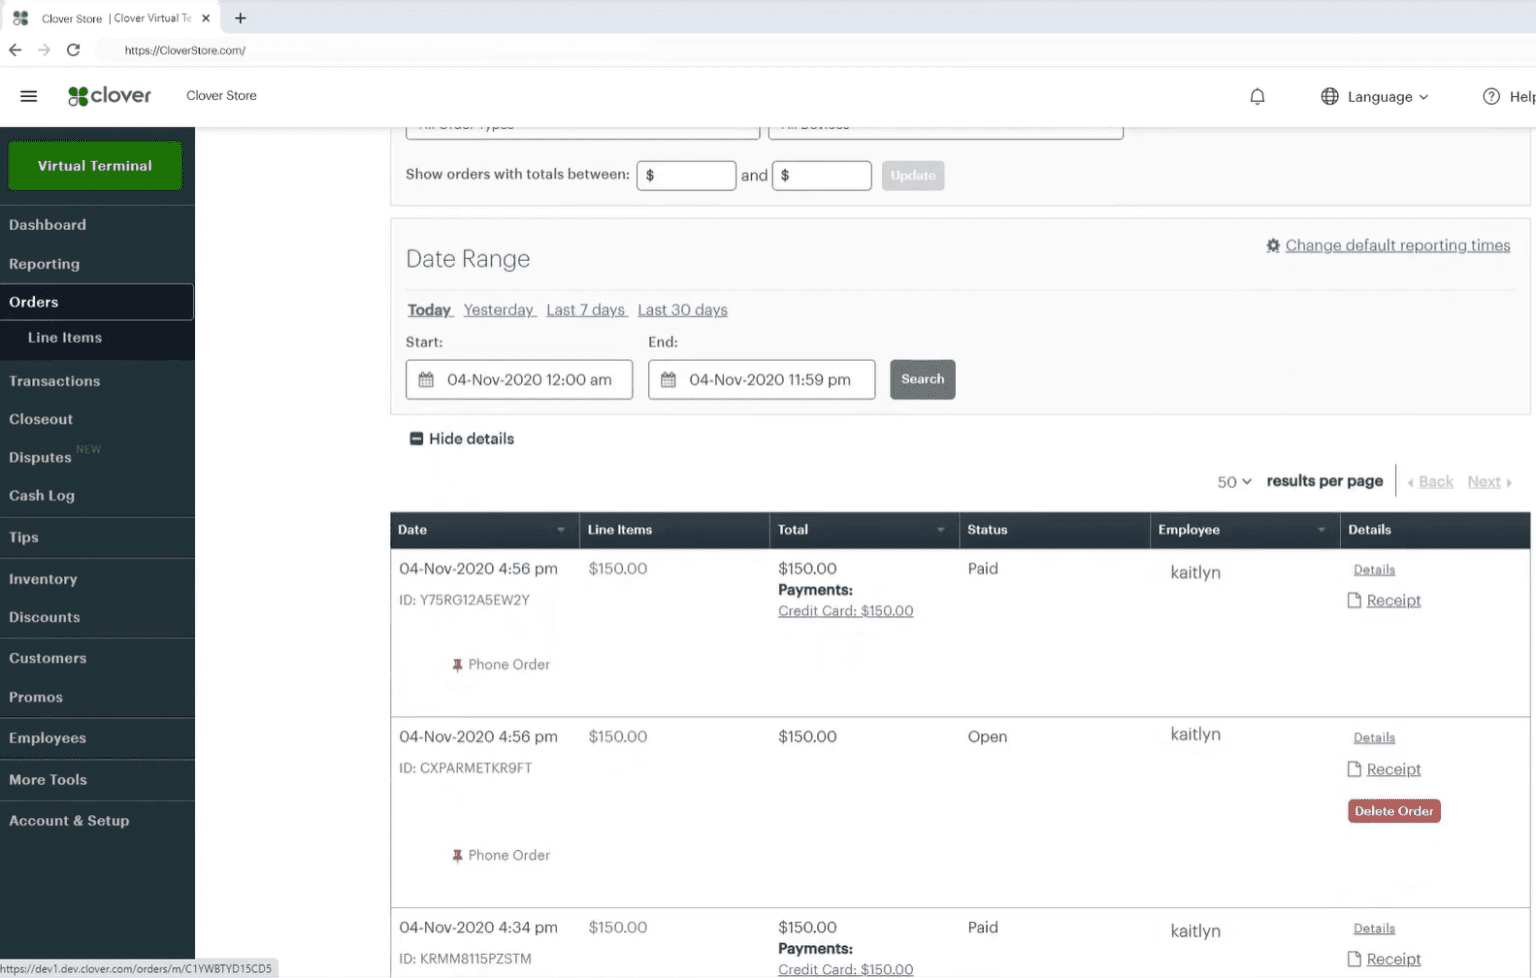Click the End date calendar icon
The height and width of the screenshot is (978, 1536).
(668, 380)
